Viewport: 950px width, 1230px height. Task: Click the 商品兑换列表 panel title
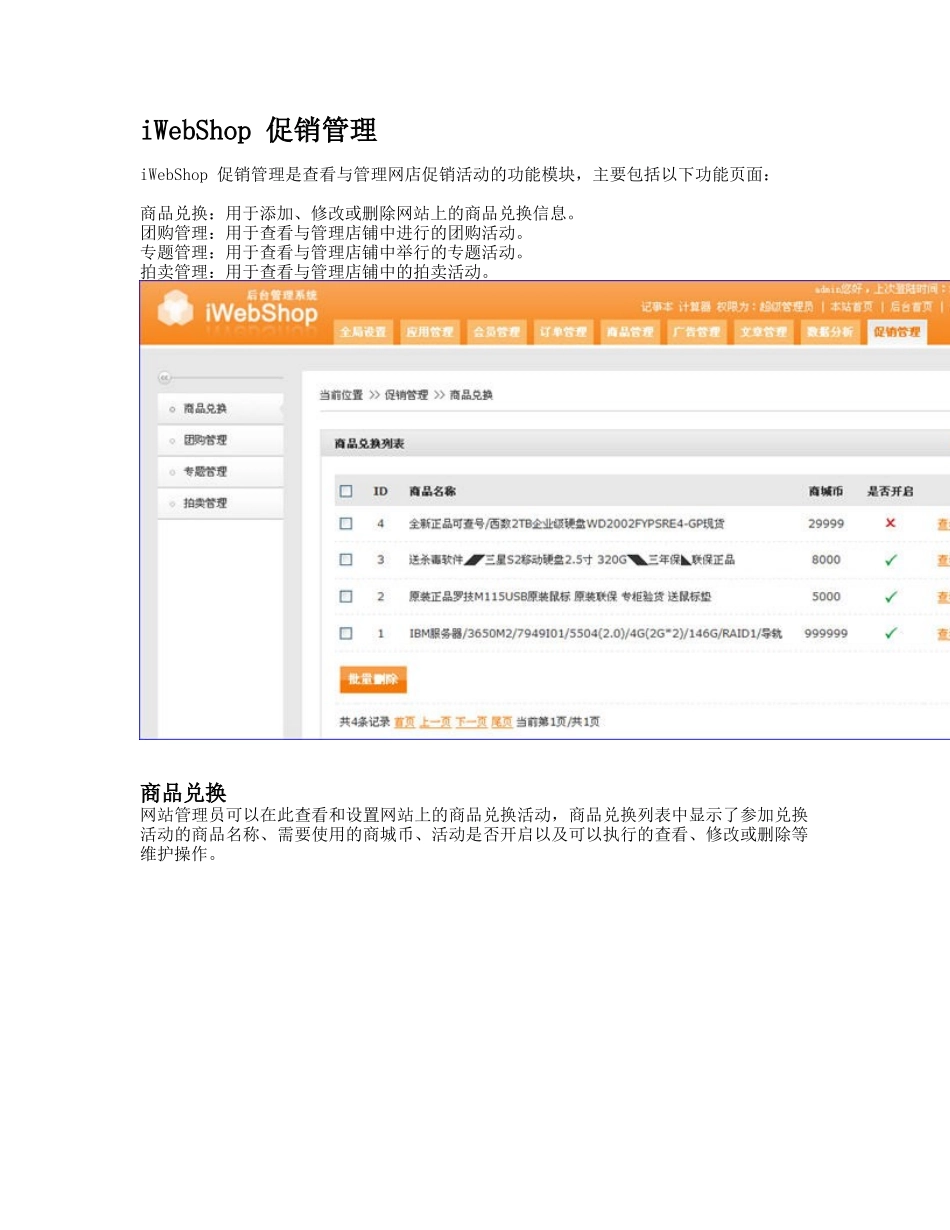tap(369, 443)
